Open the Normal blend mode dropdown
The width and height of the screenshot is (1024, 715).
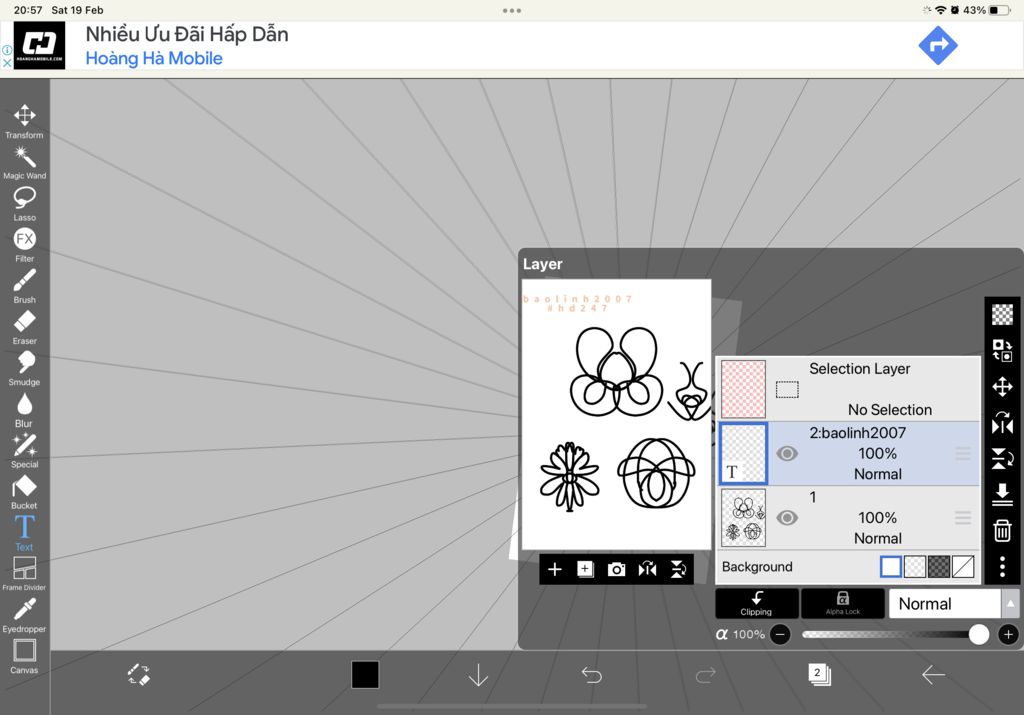click(x=944, y=604)
